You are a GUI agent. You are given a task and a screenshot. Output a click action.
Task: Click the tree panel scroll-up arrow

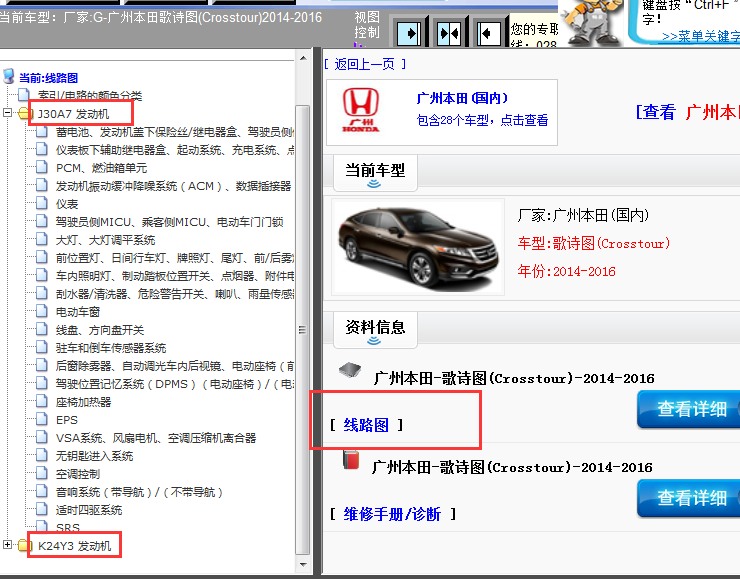[303, 58]
